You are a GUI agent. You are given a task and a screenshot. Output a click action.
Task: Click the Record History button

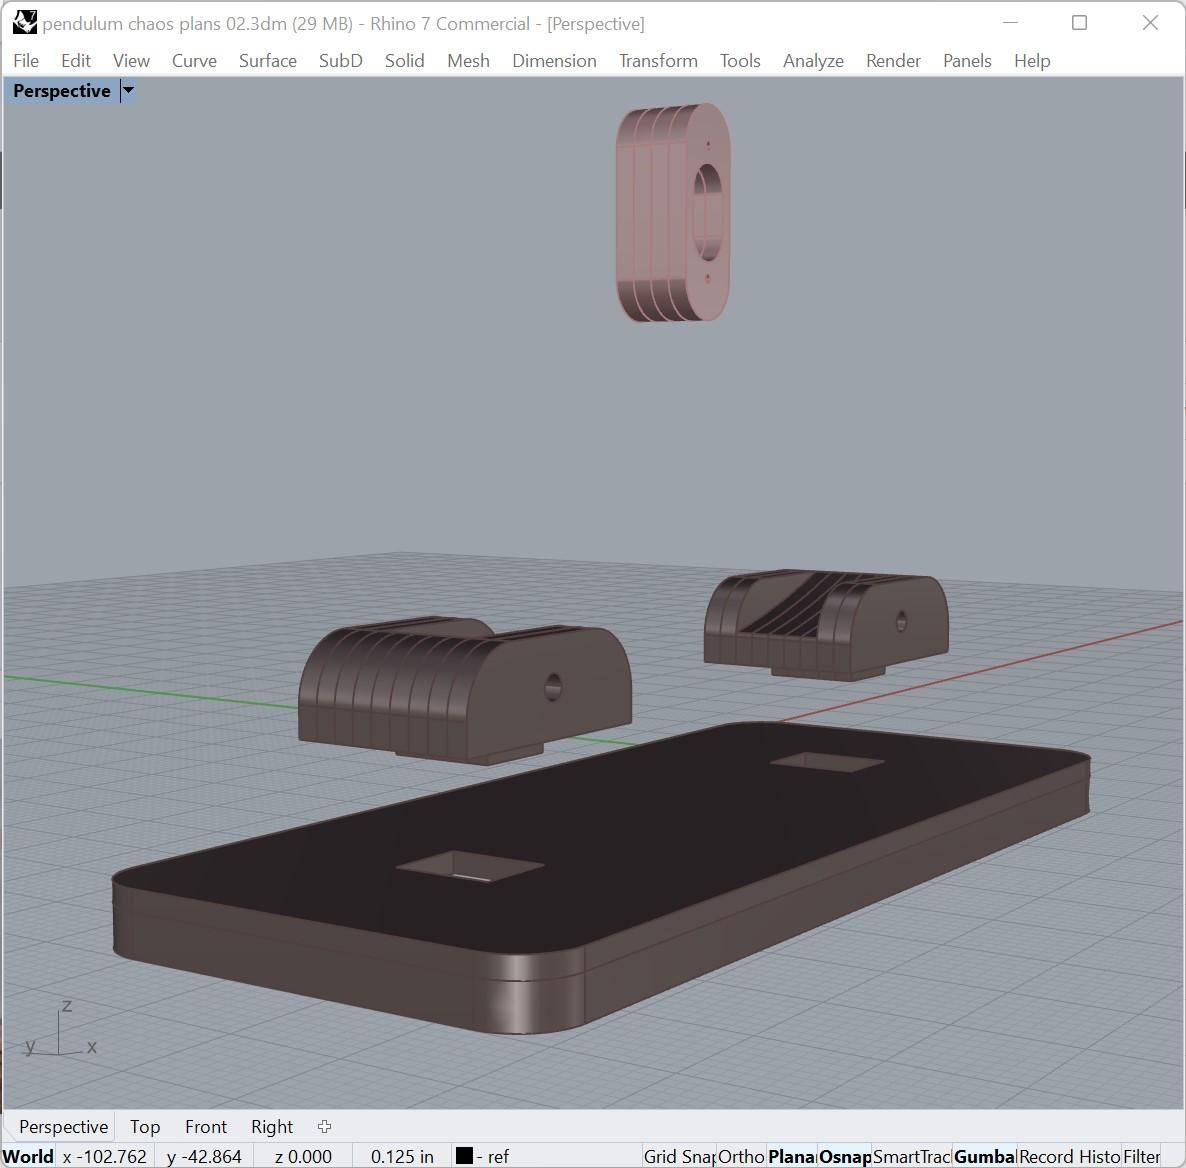click(x=1068, y=1157)
